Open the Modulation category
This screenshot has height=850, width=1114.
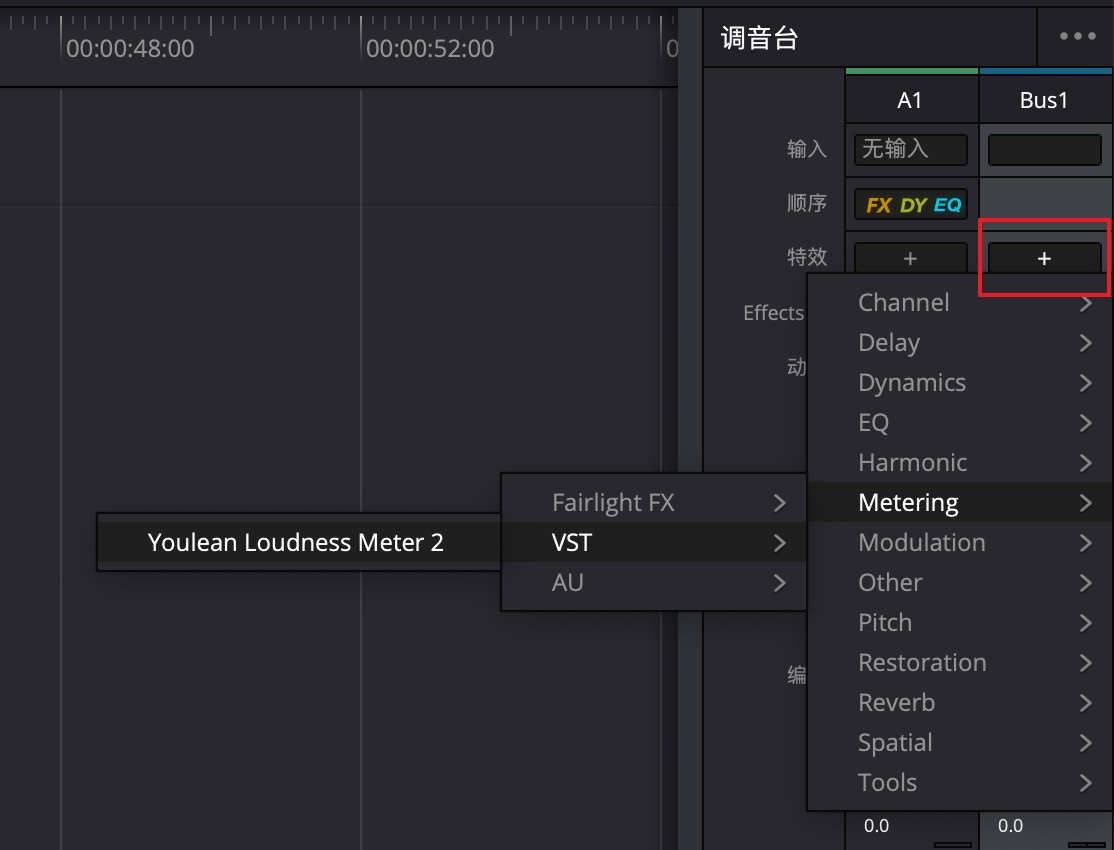pyautogui.click(x=960, y=543)
